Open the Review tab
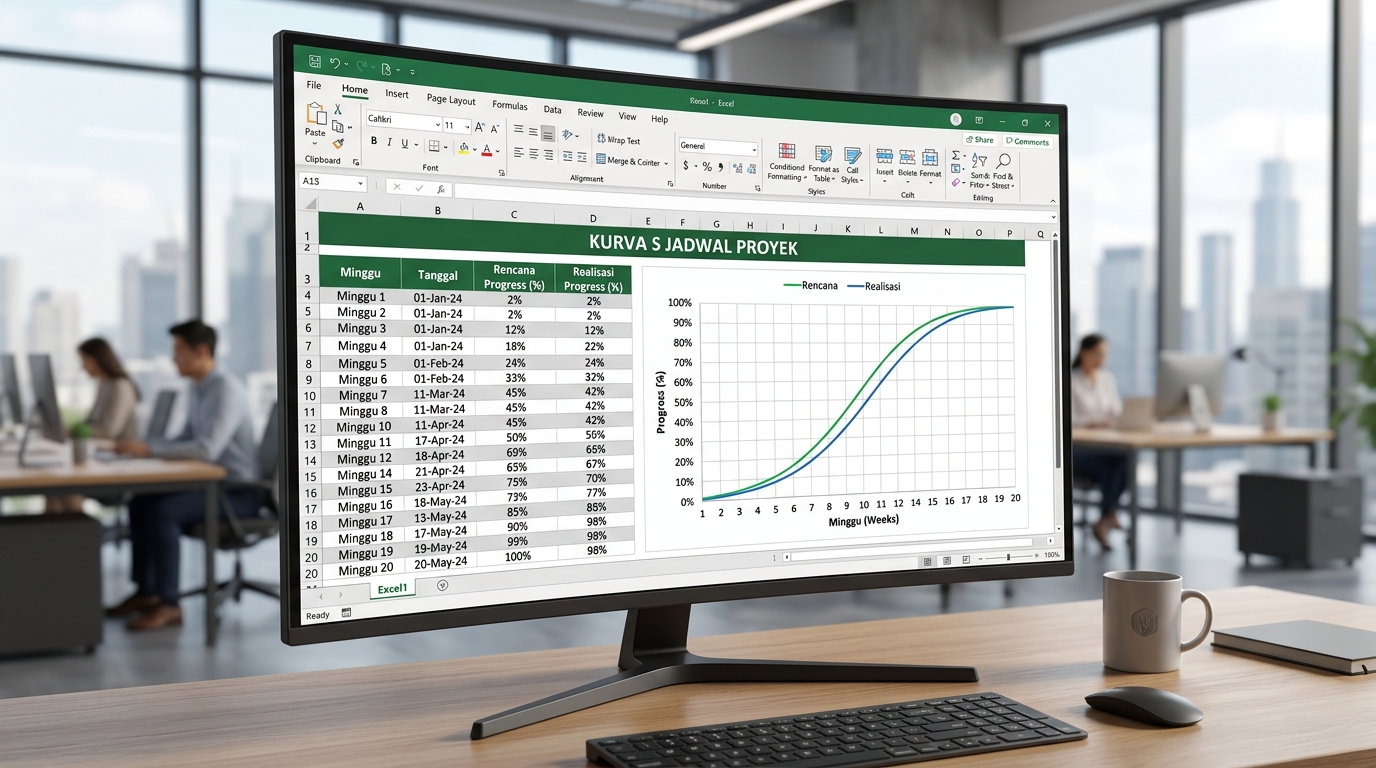The height and width of the screenshot is (768, 1376). pyautogui.click(x=590, y=113)
